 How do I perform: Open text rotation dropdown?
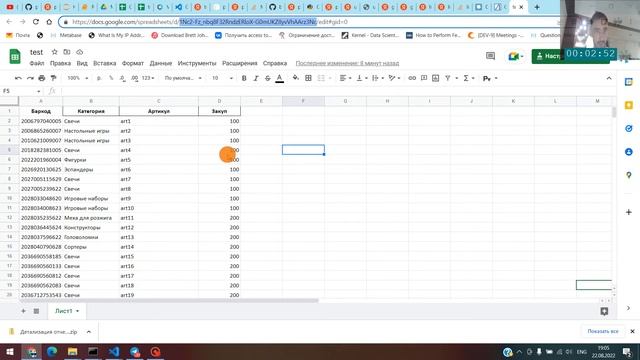pyautogui.click(x=394, y=78)
